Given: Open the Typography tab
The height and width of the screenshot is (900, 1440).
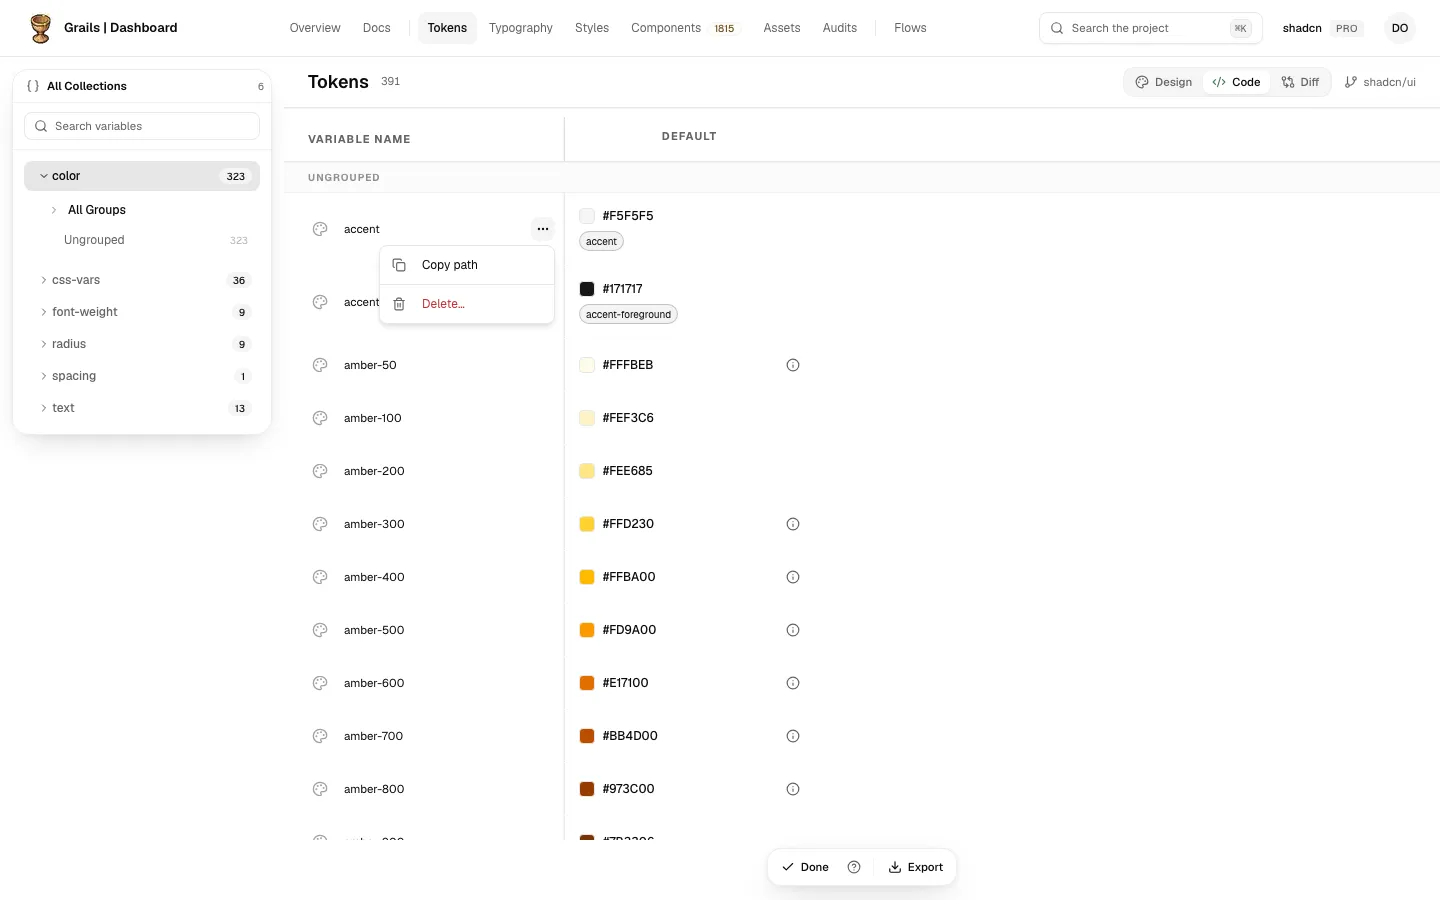Looking at the screenshot, I should coord(521,28).
